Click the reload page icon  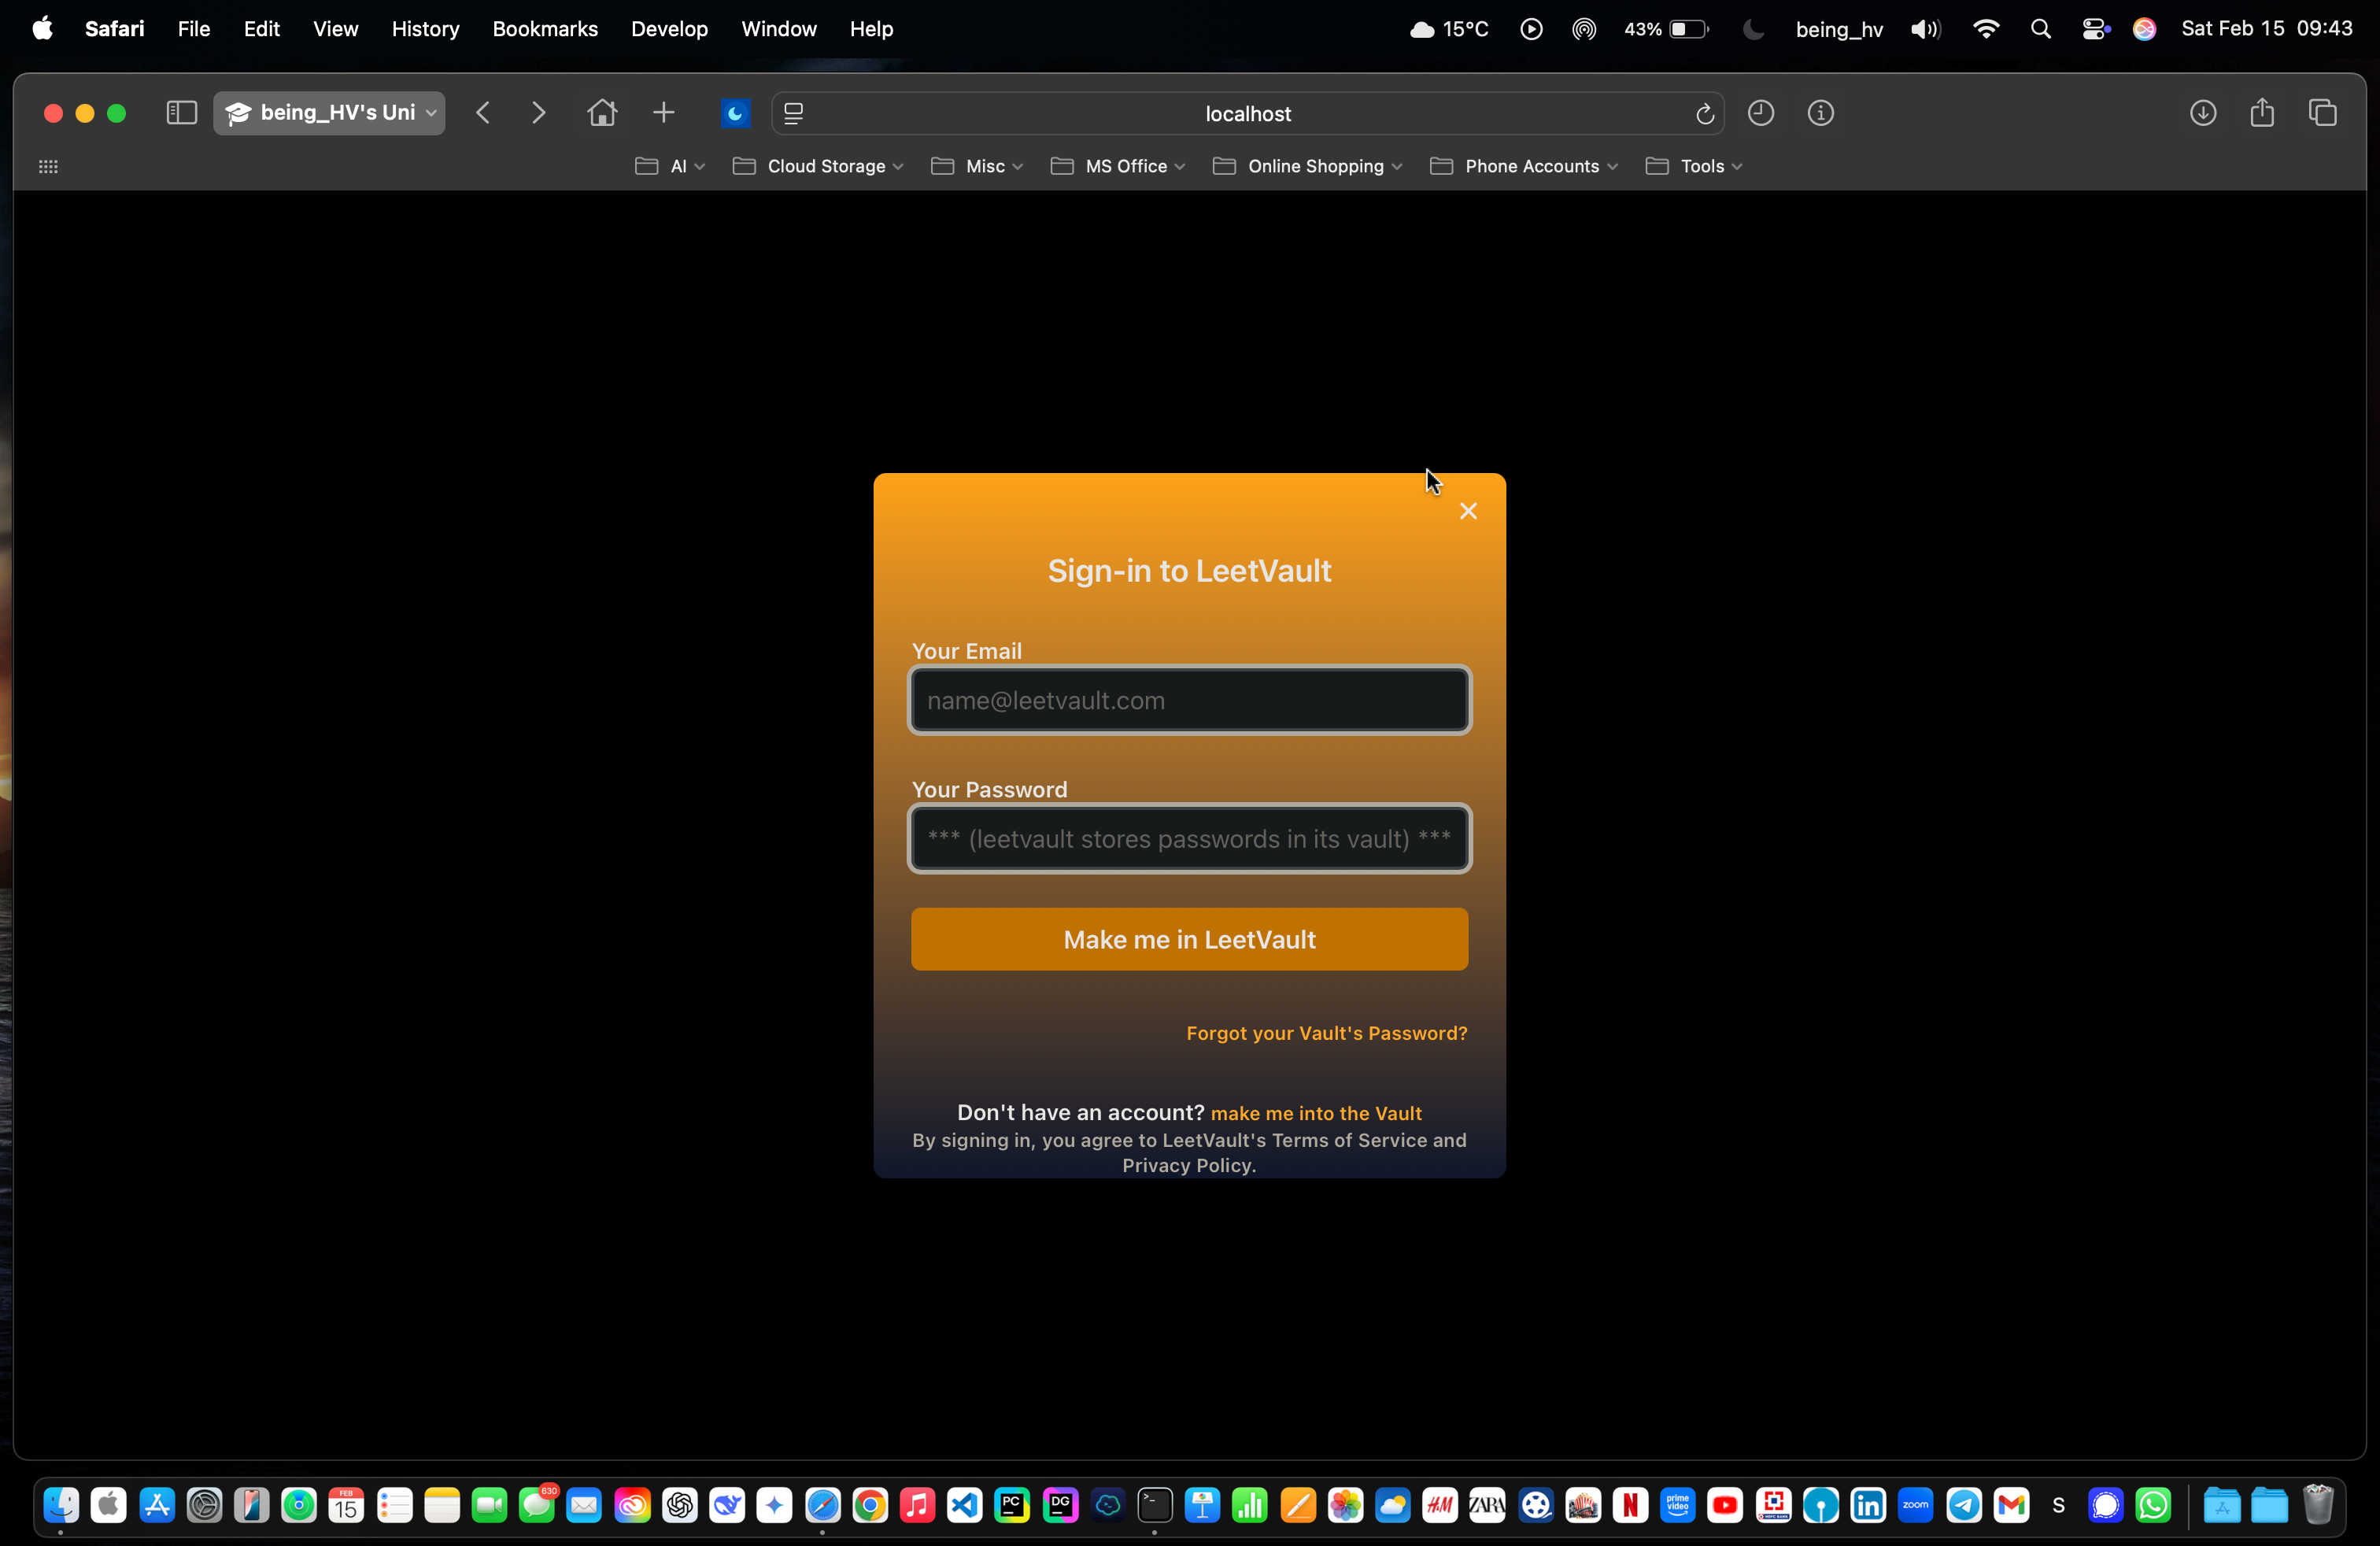(x=1705, y=114)
